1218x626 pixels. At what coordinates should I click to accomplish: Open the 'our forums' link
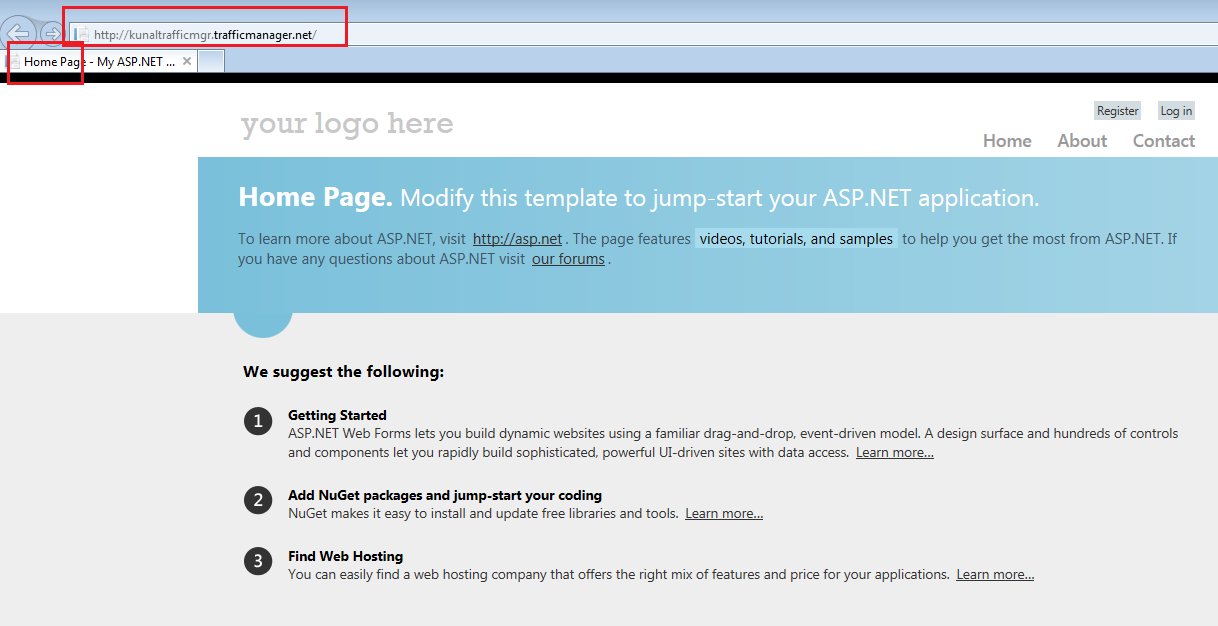point(568,259)
